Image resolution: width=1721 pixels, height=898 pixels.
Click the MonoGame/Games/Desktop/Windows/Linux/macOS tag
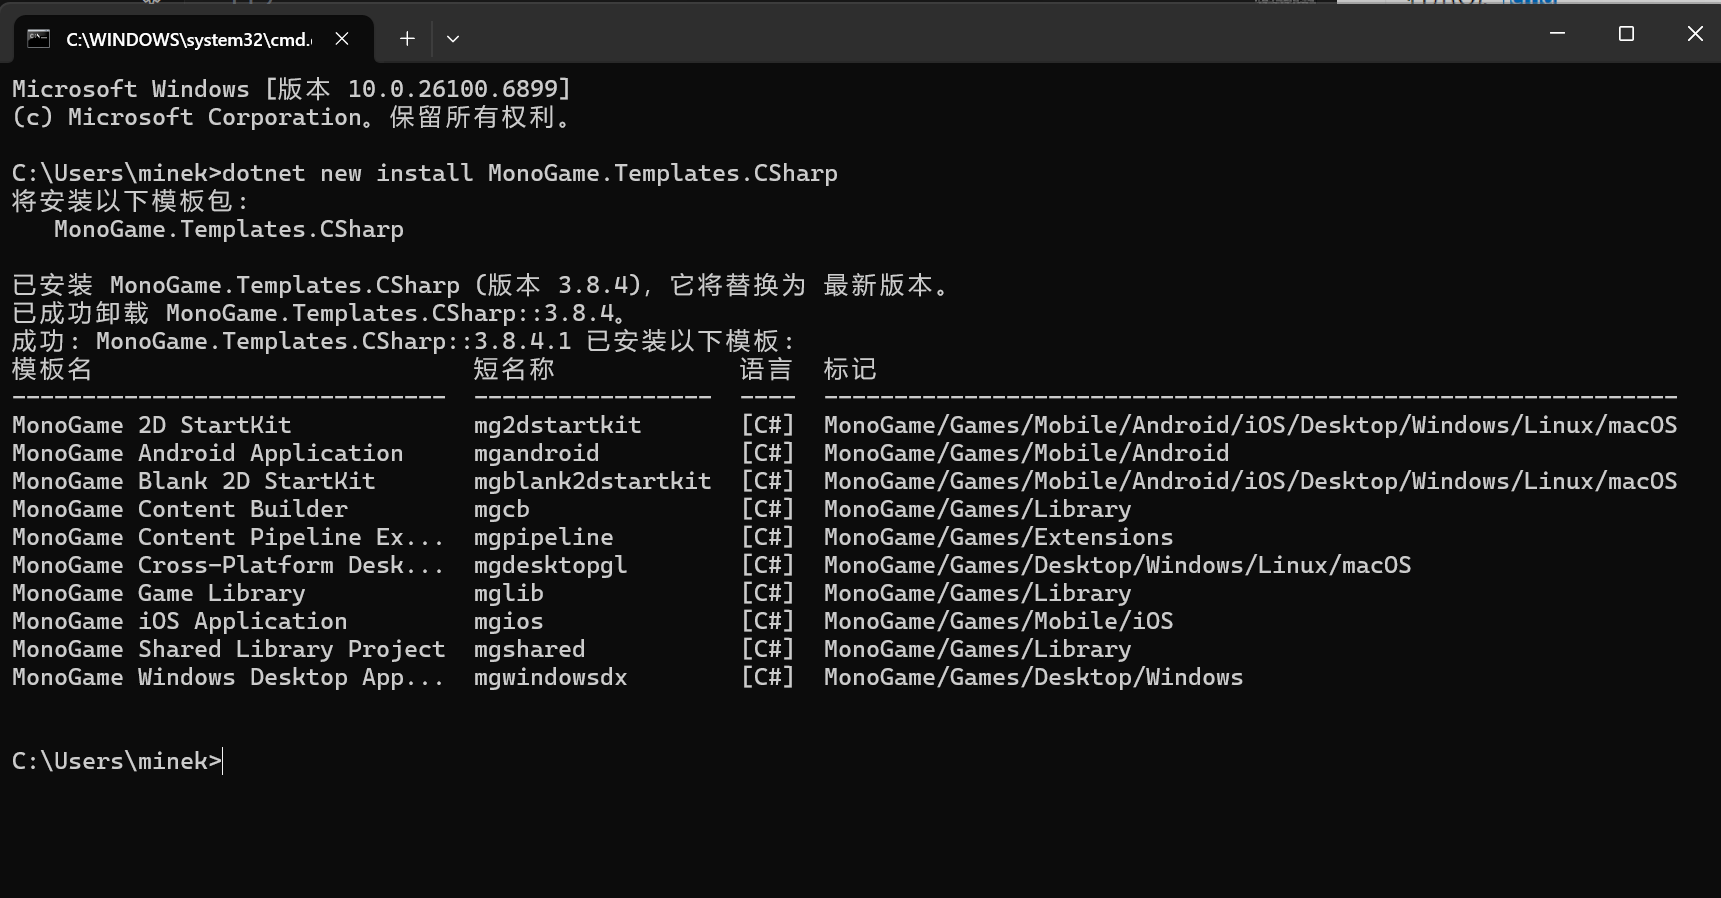(x=1118, y=565)
